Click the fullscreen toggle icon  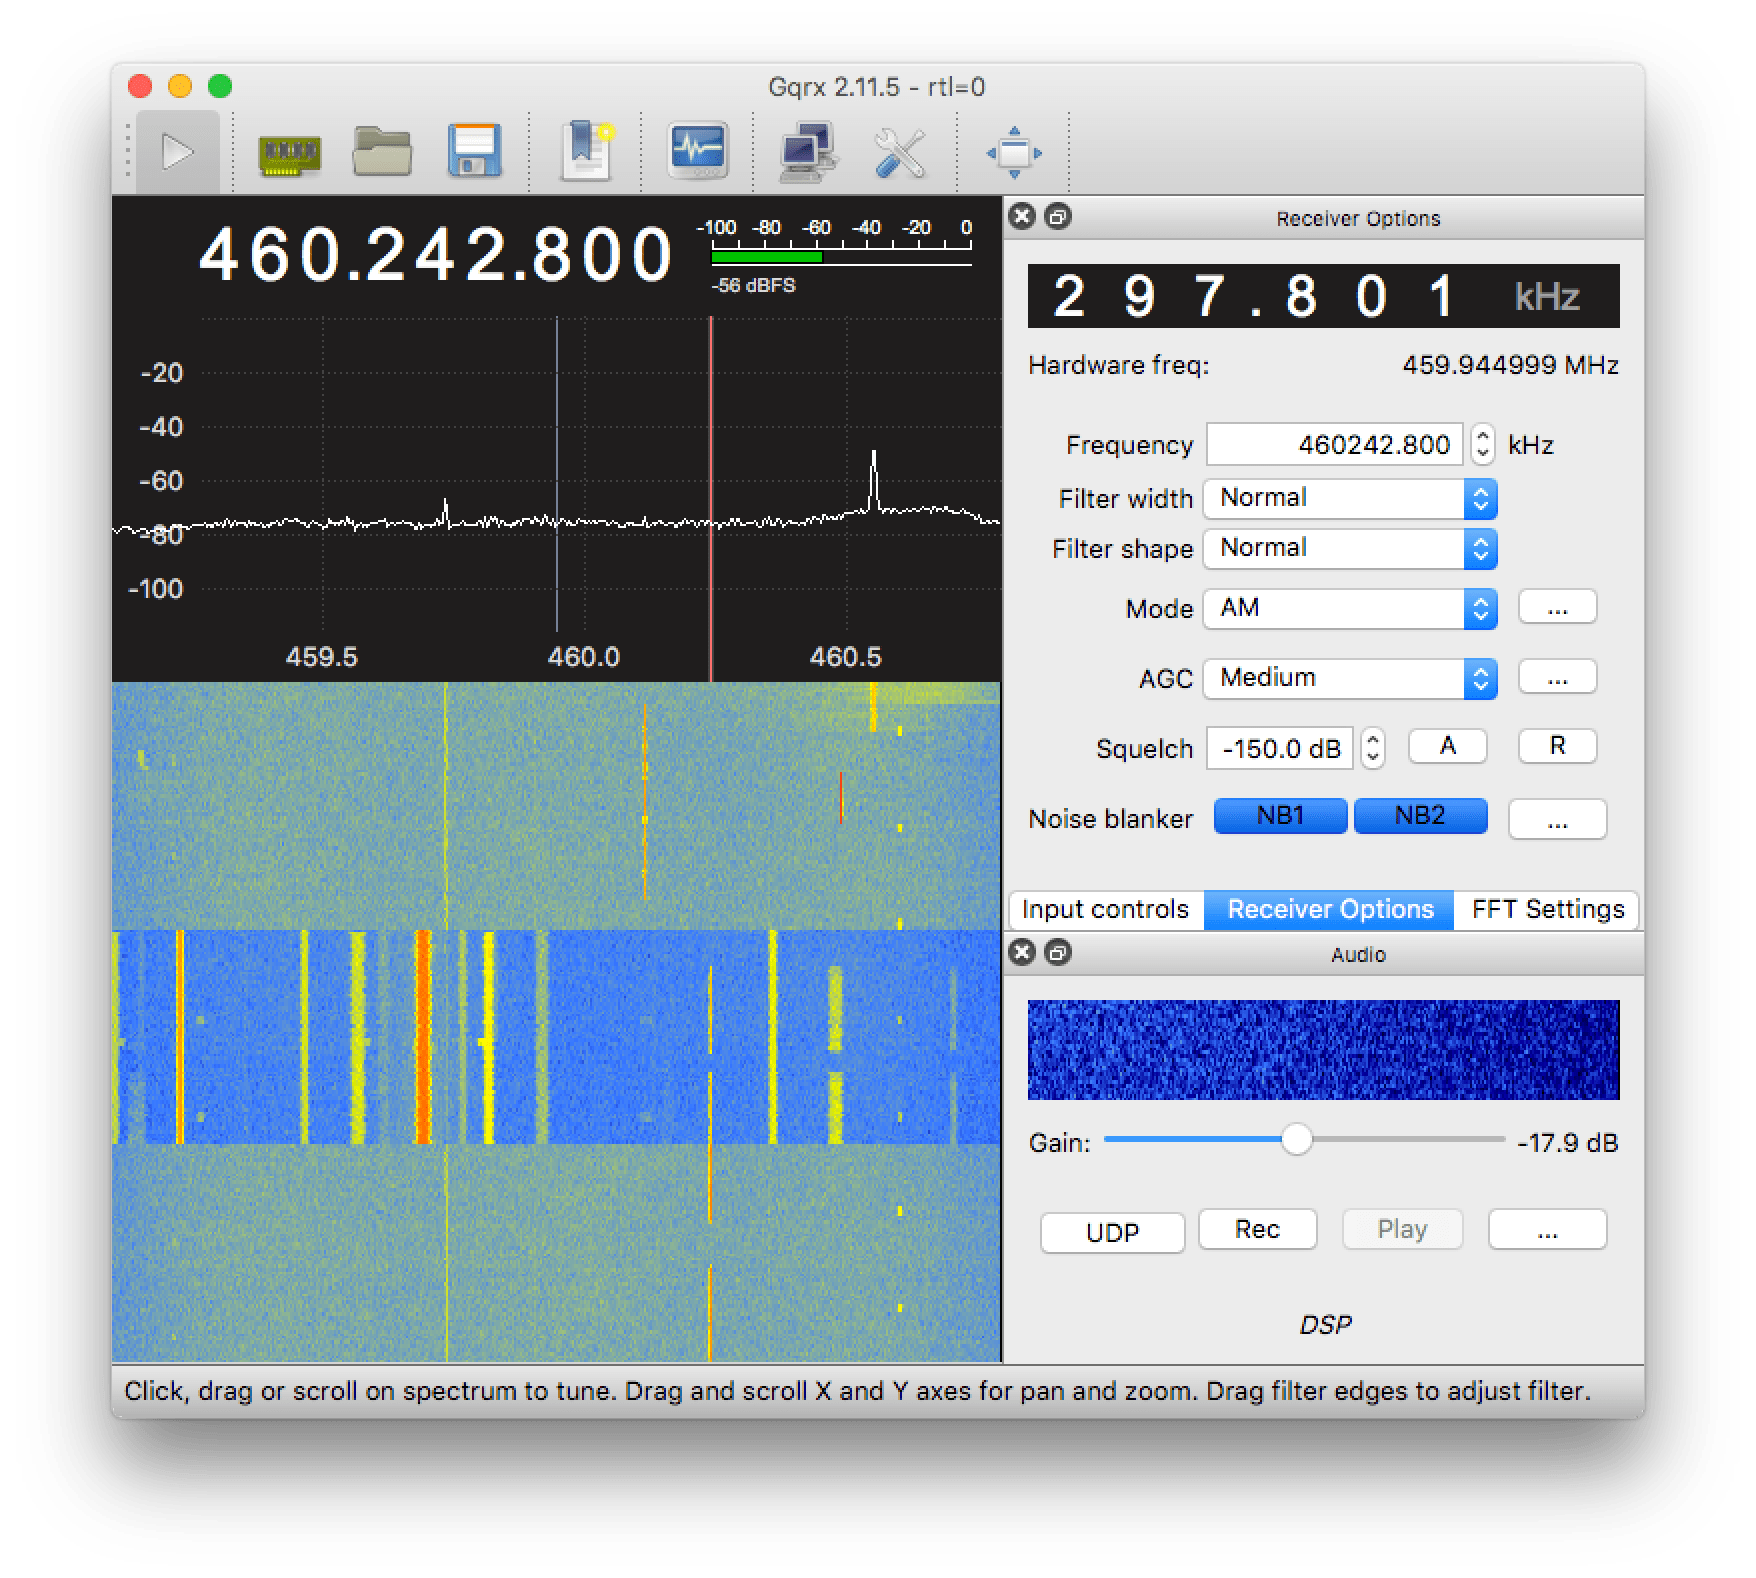tap(1016, 152)
